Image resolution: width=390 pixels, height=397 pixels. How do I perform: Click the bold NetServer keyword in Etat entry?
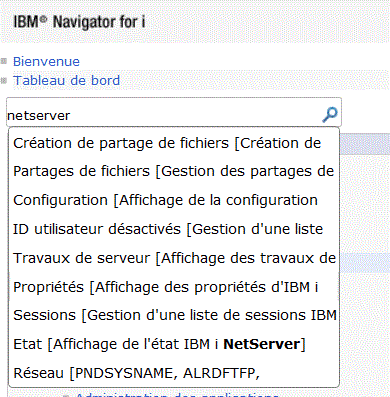(262, 344)
